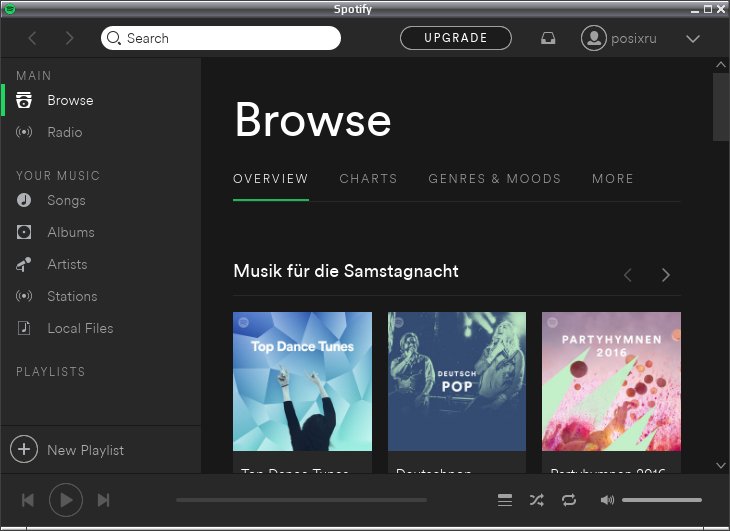Skip to next track
The image size is (730, 531).
(103, 500)
